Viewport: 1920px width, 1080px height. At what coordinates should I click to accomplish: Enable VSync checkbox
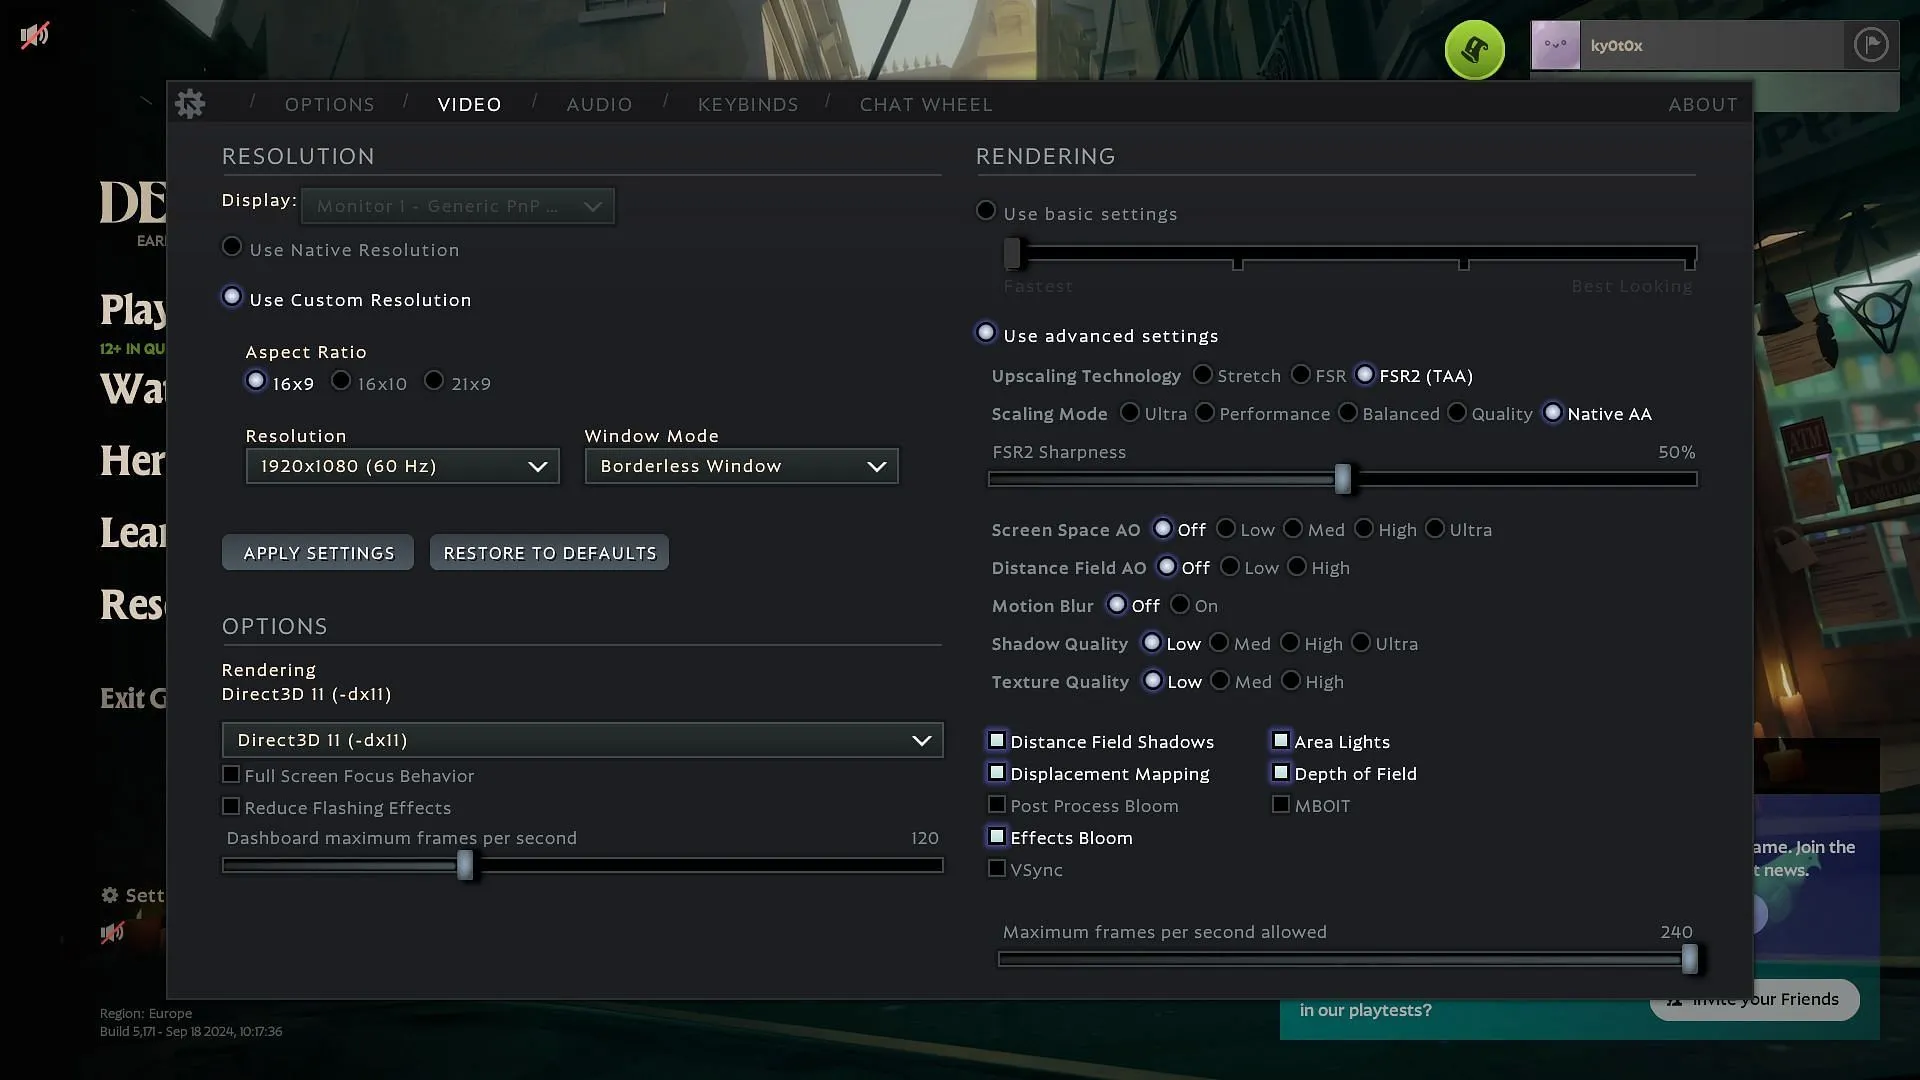(x=997, y=869)
